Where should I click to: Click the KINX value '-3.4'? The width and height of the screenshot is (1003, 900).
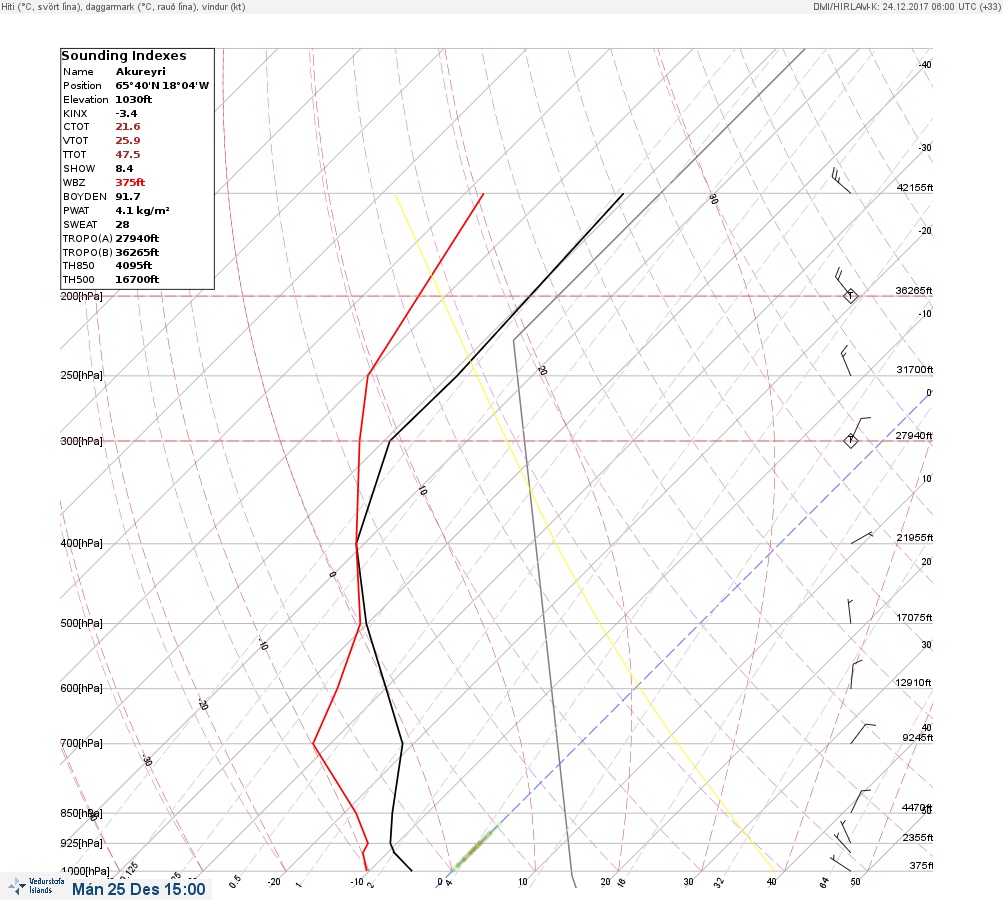click(126, 114)
